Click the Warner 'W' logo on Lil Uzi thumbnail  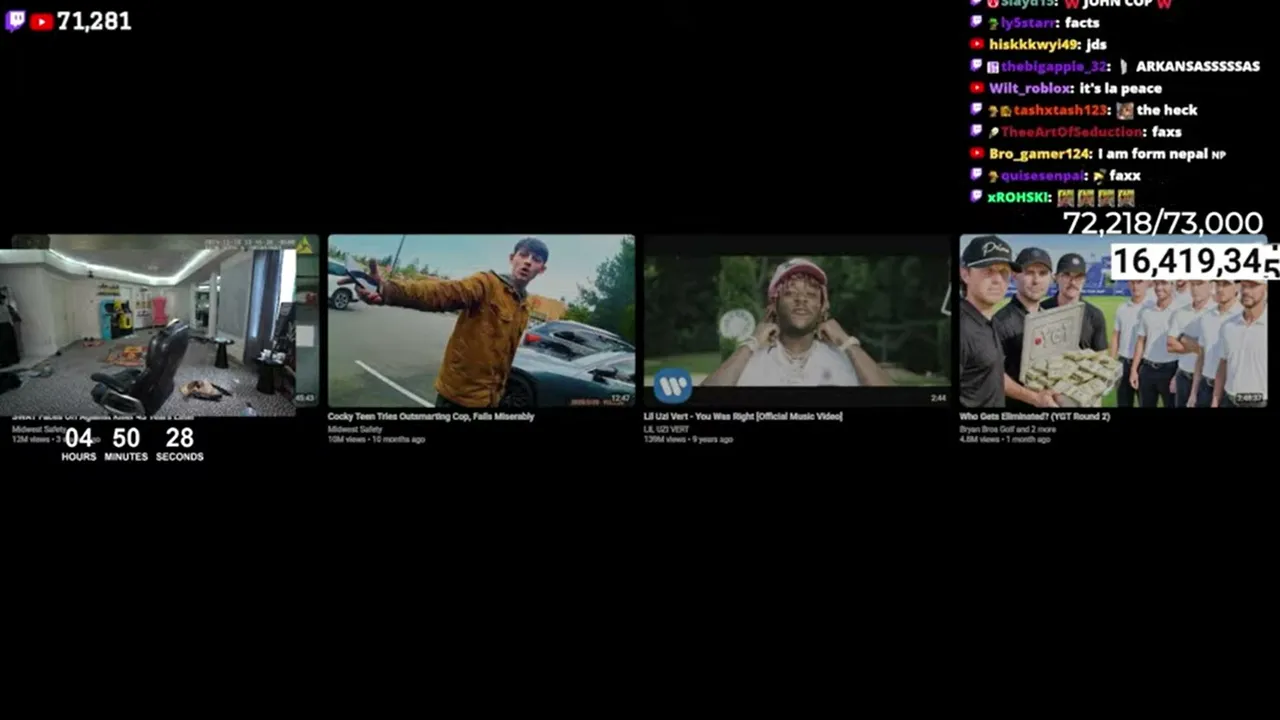pyautogui.click(x=673, y=385)
